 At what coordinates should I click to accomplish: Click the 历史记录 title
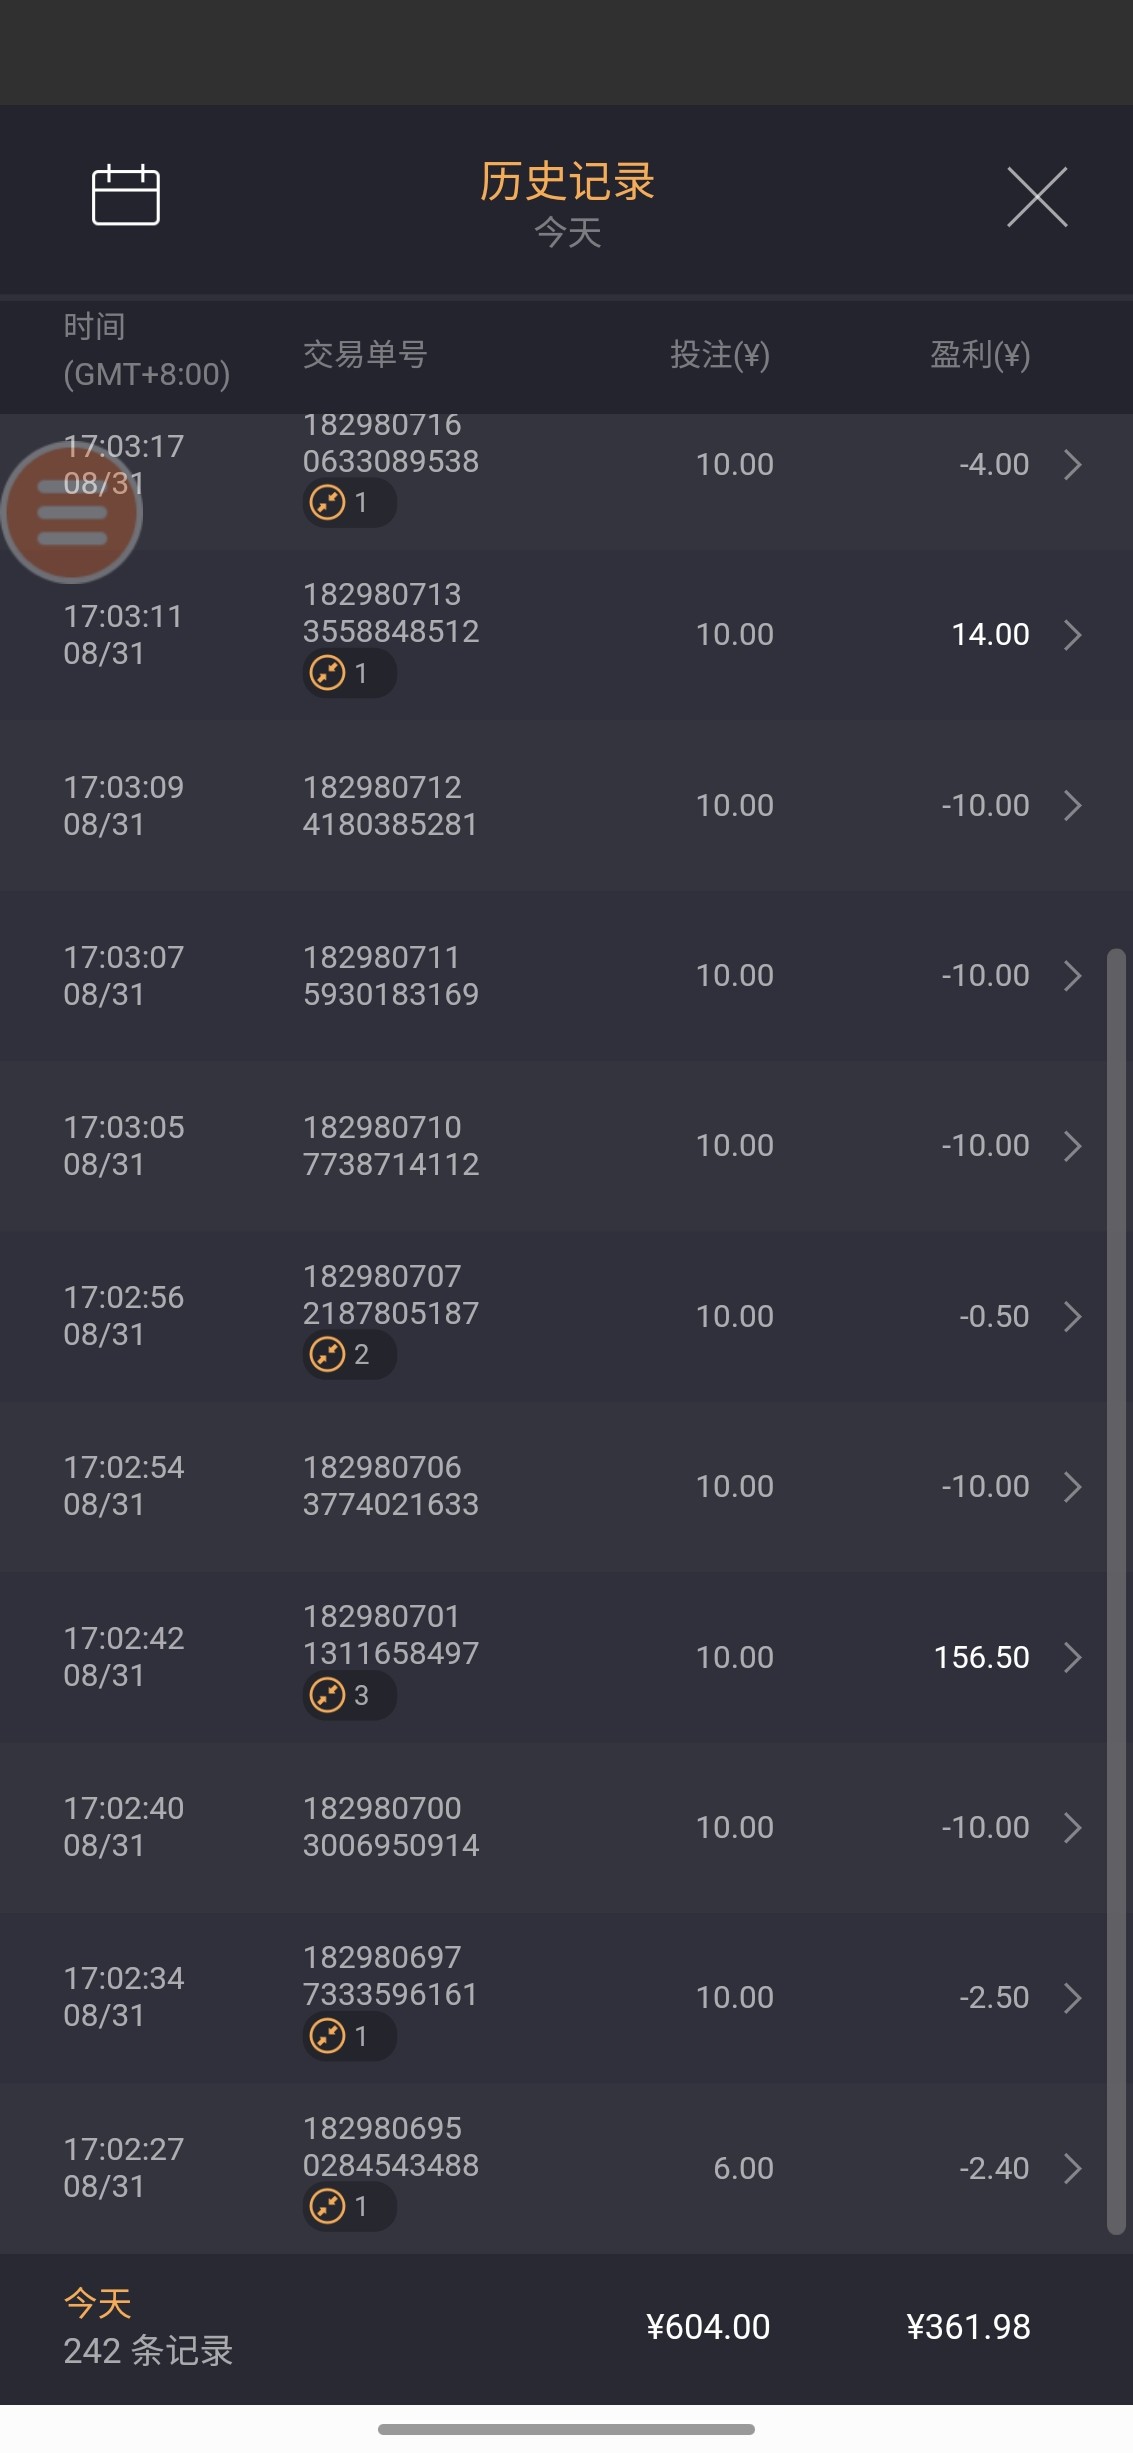pyautogui.click(x=566, y=182)
